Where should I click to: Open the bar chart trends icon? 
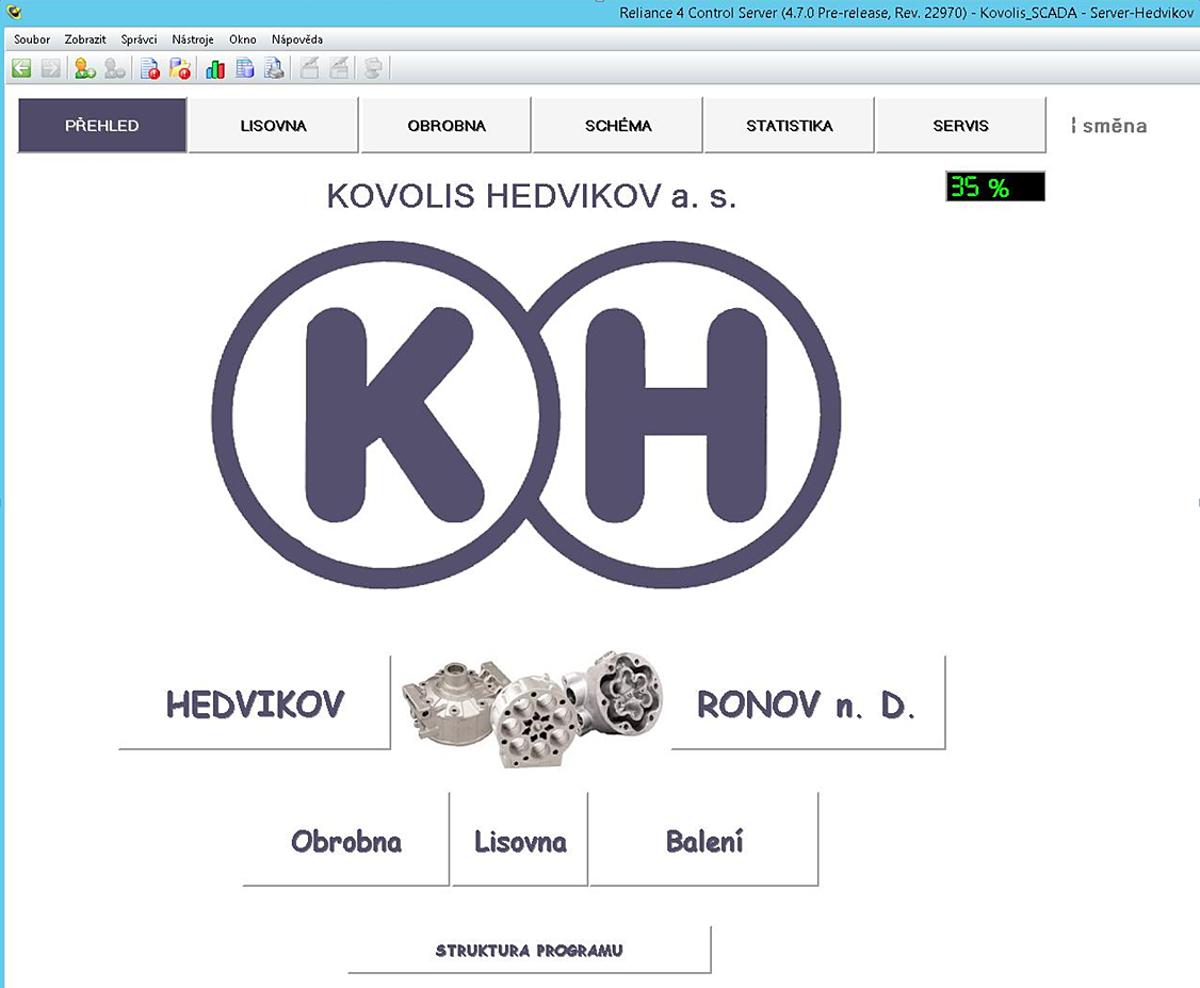pos(215,68)
